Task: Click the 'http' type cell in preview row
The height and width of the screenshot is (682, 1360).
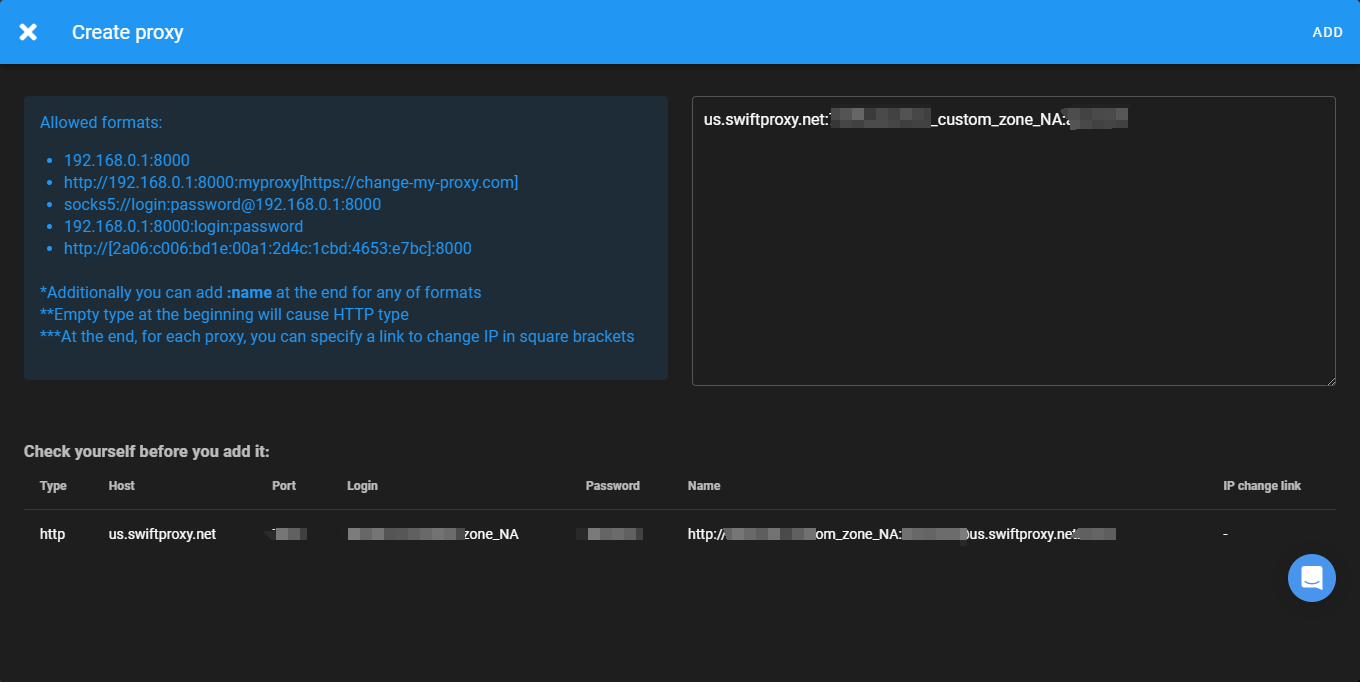Action: tap(52, 534)
